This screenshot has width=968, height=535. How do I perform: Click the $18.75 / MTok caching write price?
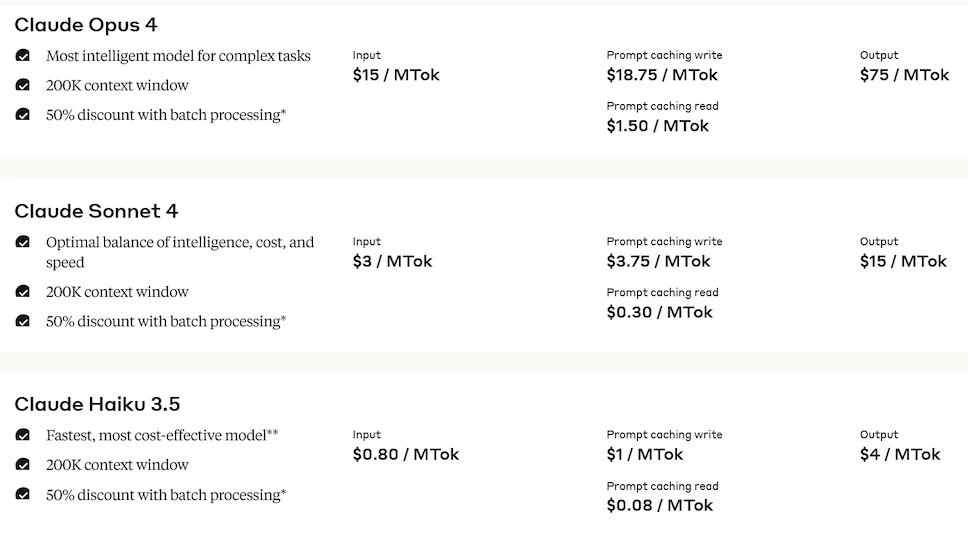point(662,75)
